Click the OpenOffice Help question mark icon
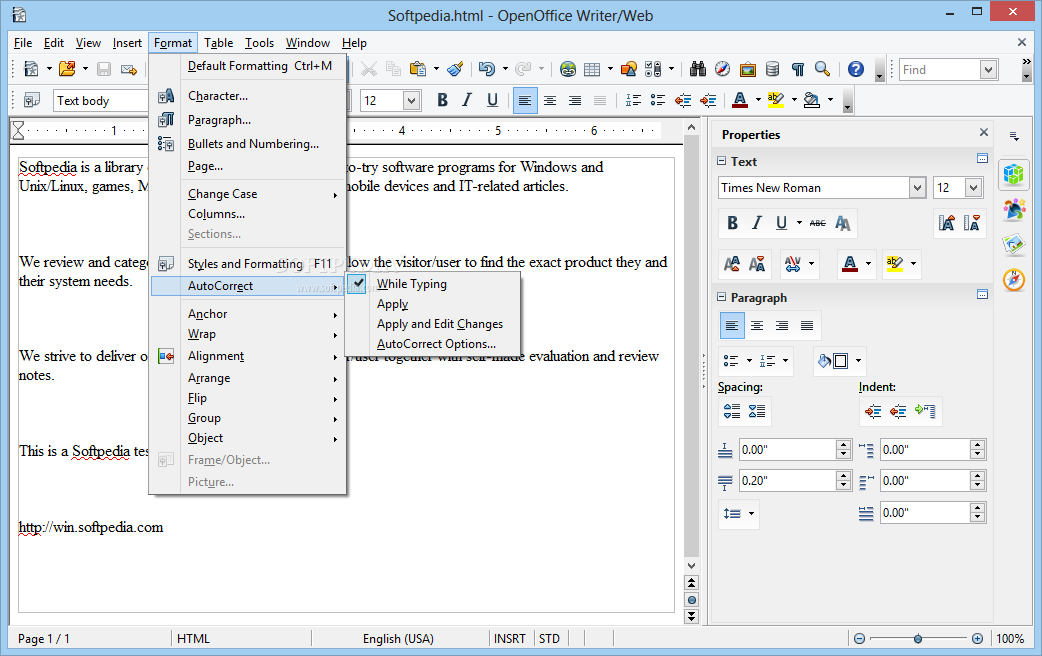This screenshot has height=656, width=1042. pos(856,69)
